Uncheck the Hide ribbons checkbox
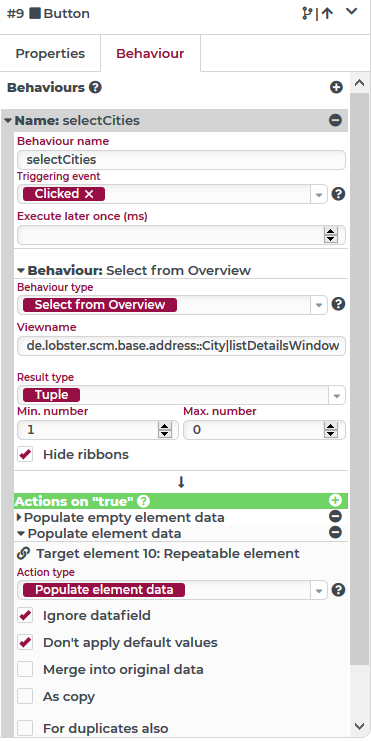 click(x=25, y=454)
